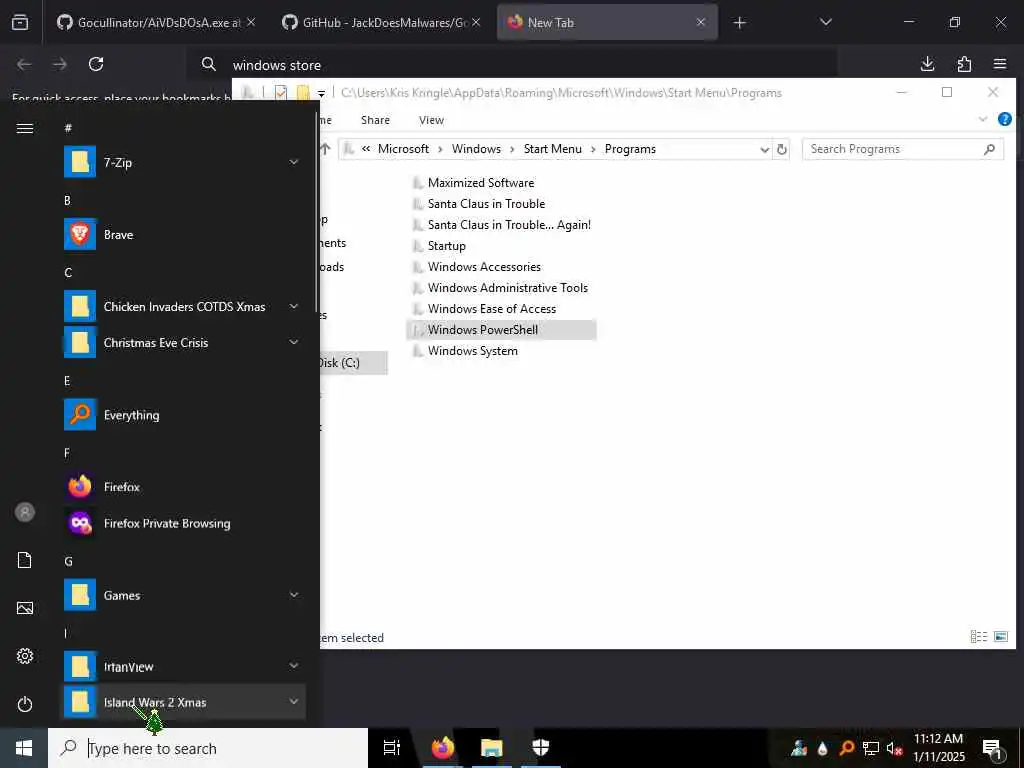The height and width of the screenshot is (768, 1024).
Task: Expand the IrfanView folder chevron
Action: pyautogui.click(x=294, y=666)
